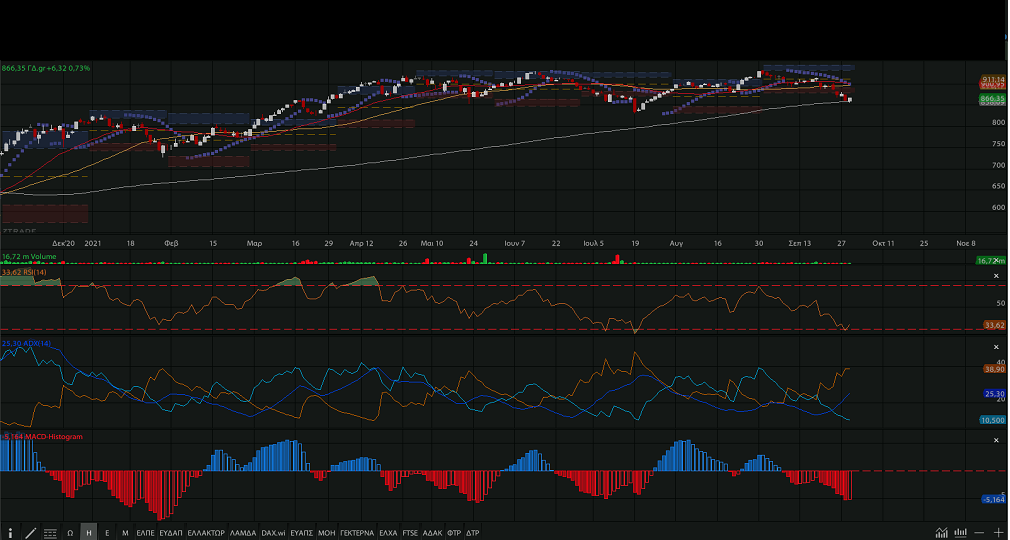
Task: Switch to weekly Ε timeframe
Action: pyautogui.click(x=107, y=533)
